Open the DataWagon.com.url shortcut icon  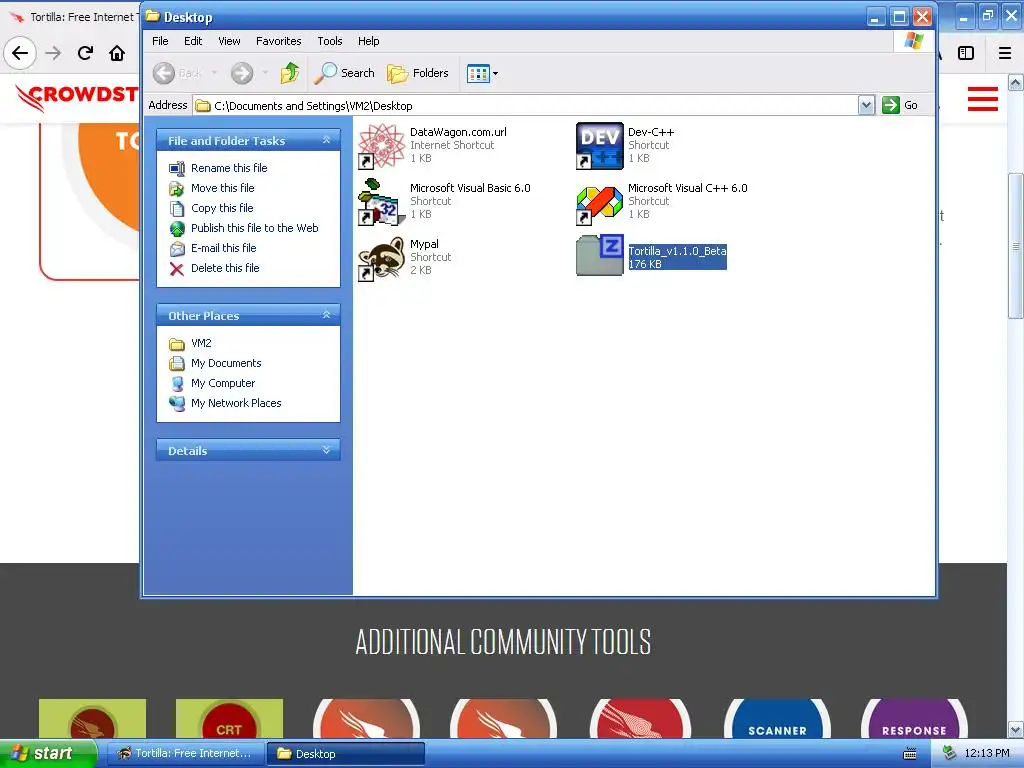click(382, 146)
